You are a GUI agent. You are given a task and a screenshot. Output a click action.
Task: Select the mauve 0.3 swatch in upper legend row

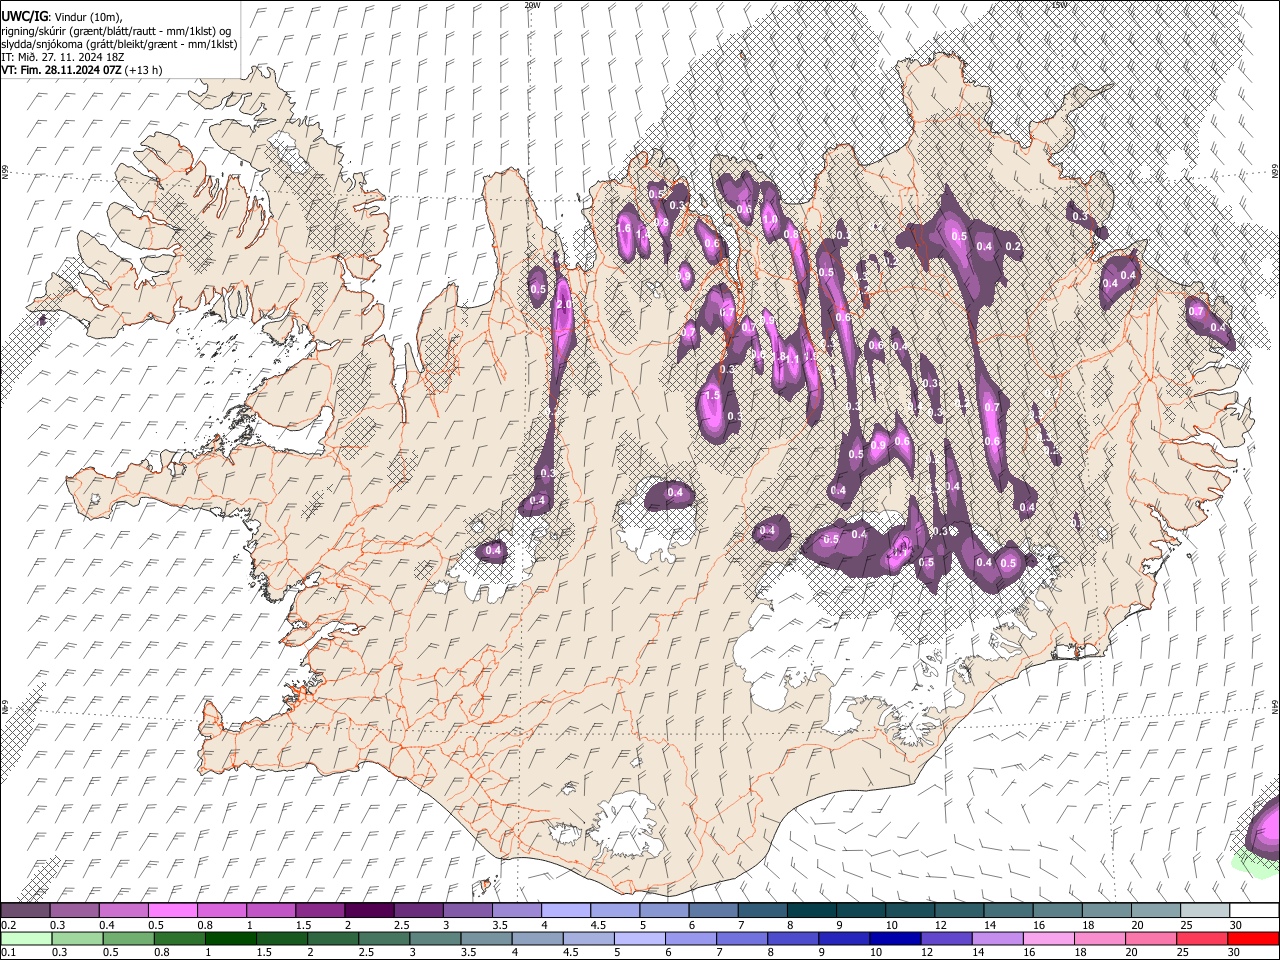tap(75, 911)
